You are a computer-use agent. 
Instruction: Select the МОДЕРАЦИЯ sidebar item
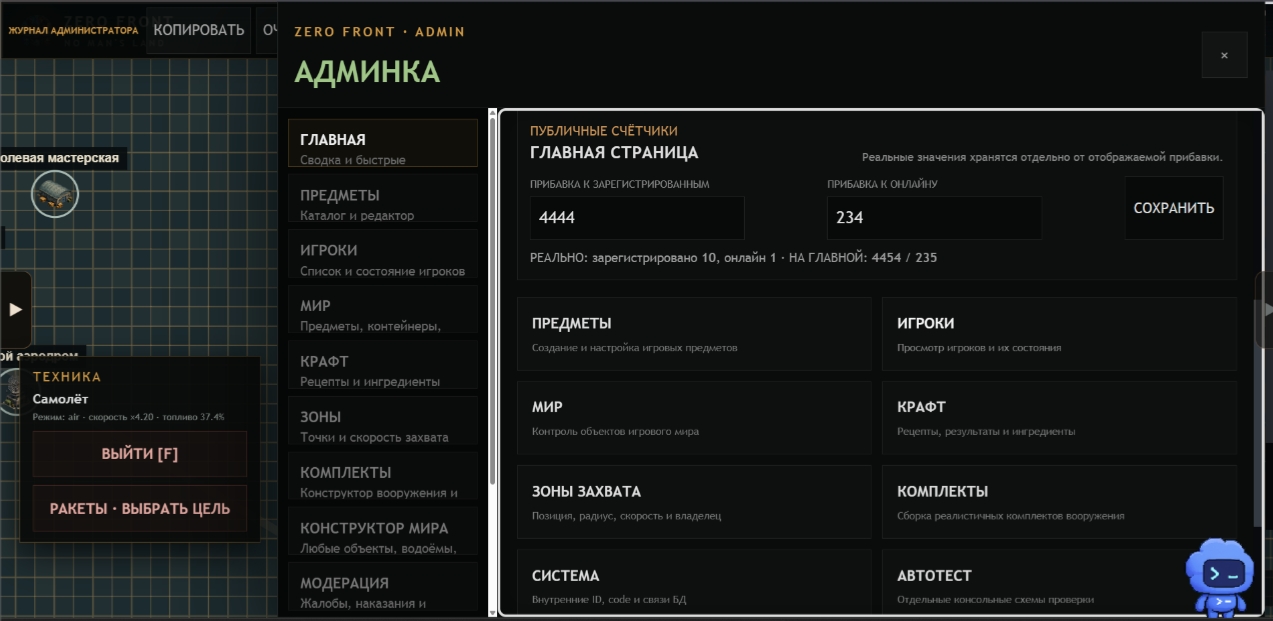coord(383,592)
